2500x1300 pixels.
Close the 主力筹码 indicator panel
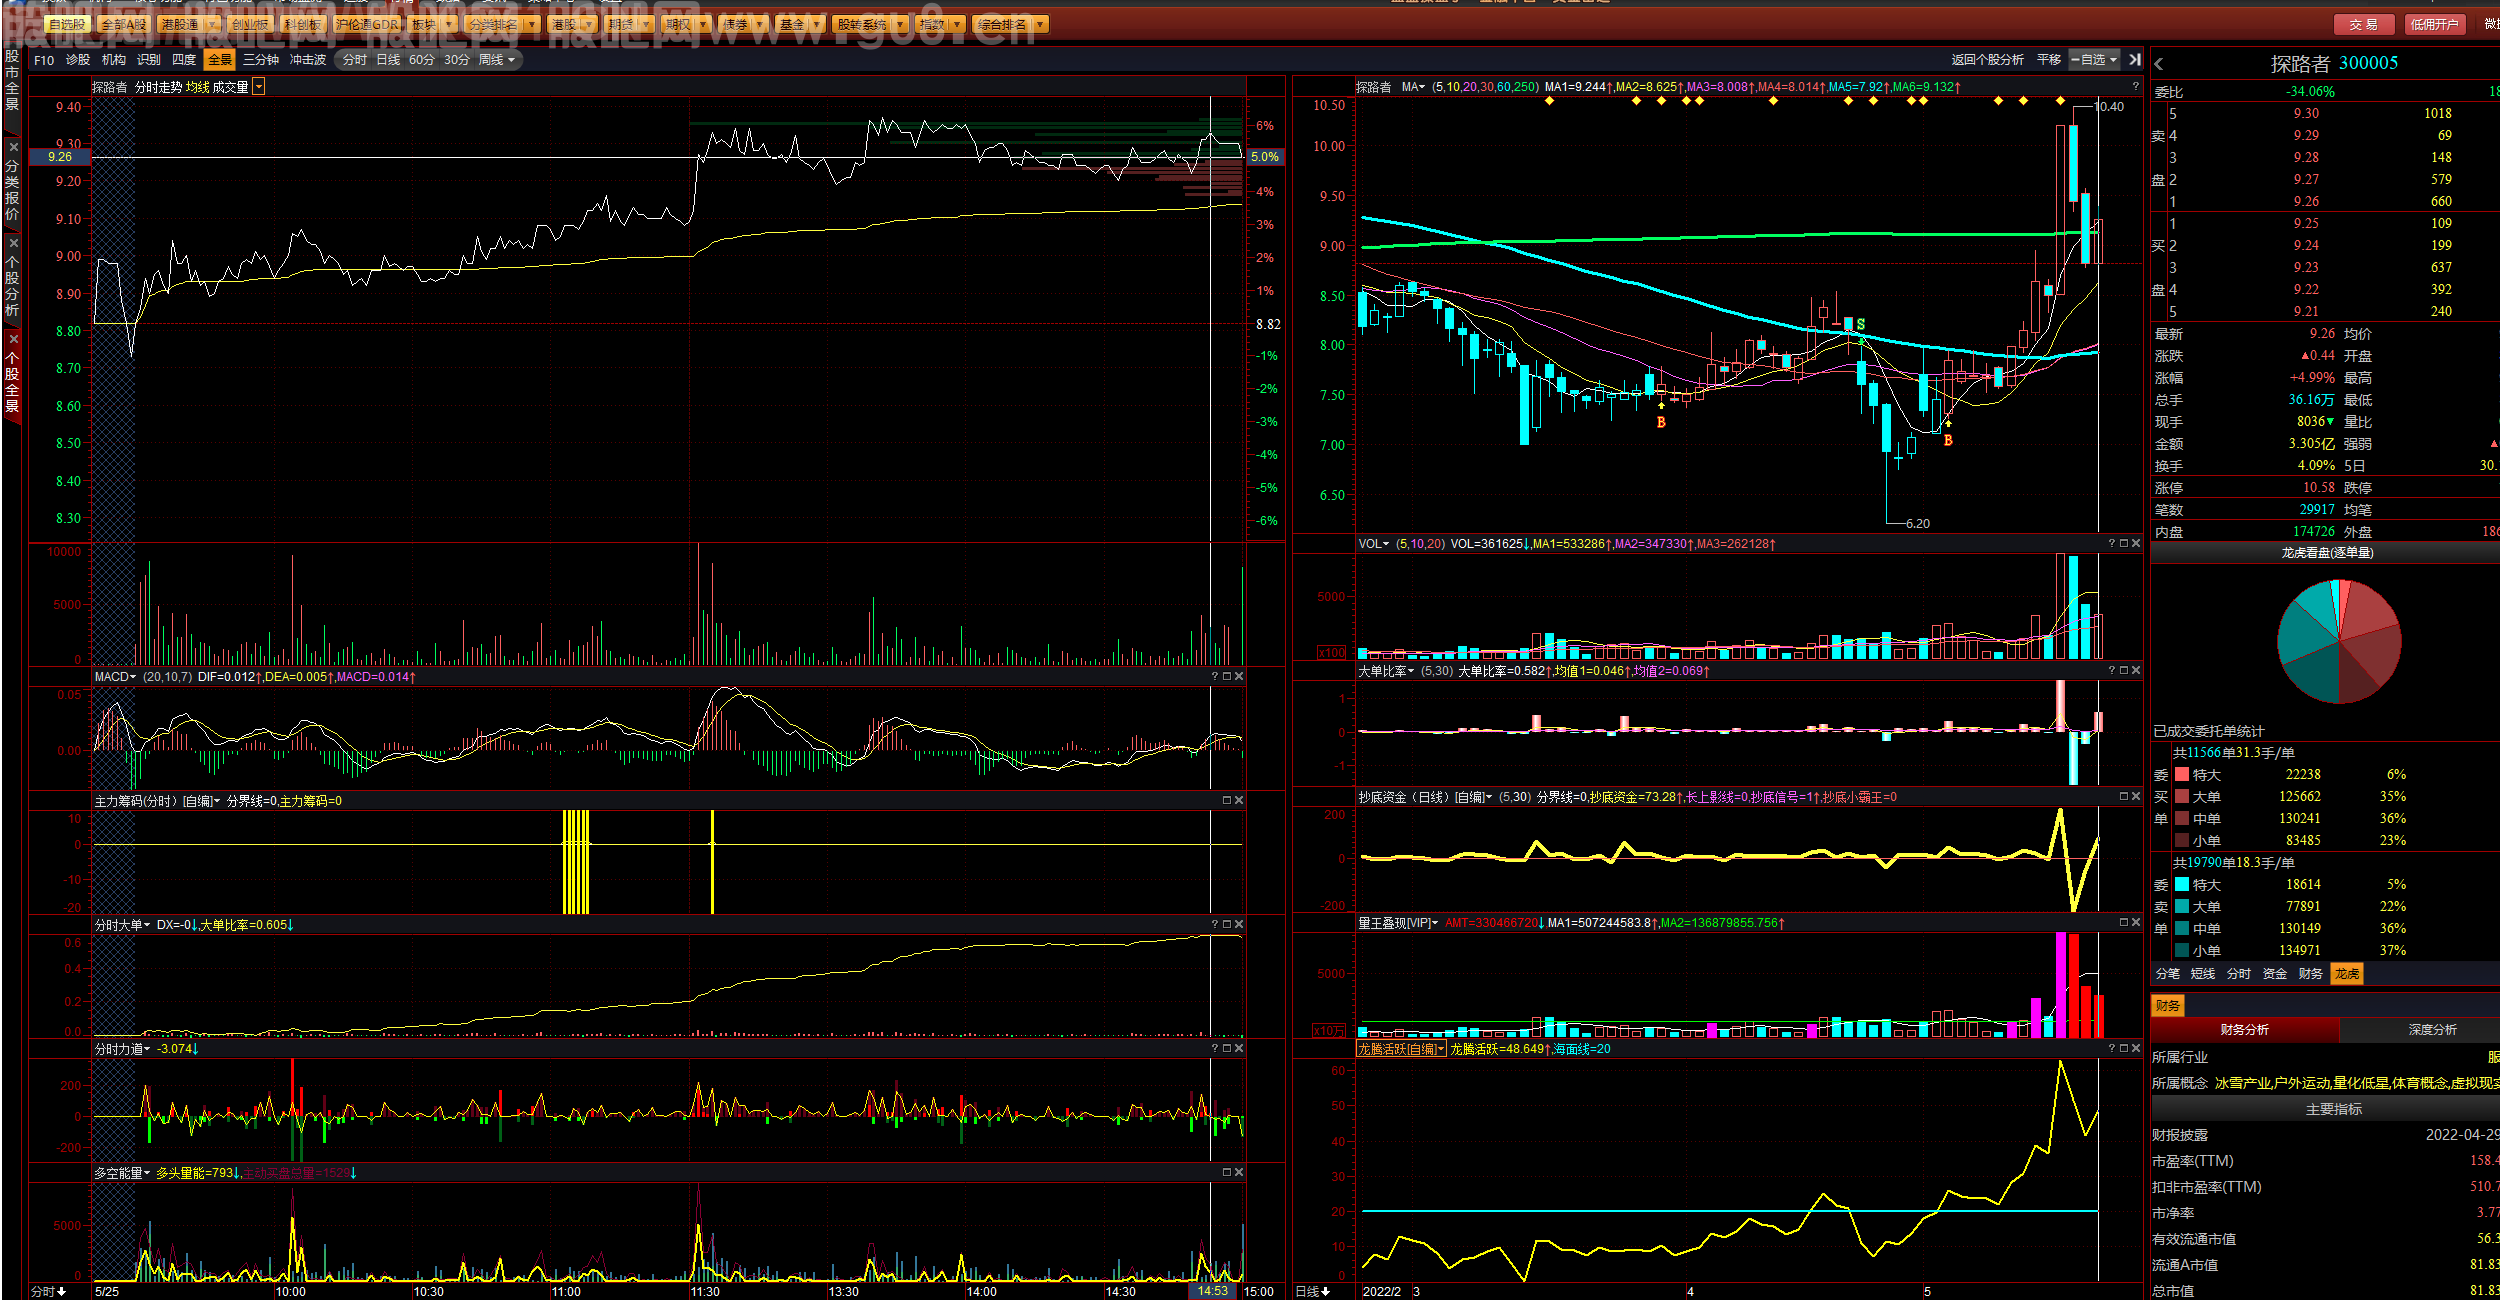coord(1239,801)
